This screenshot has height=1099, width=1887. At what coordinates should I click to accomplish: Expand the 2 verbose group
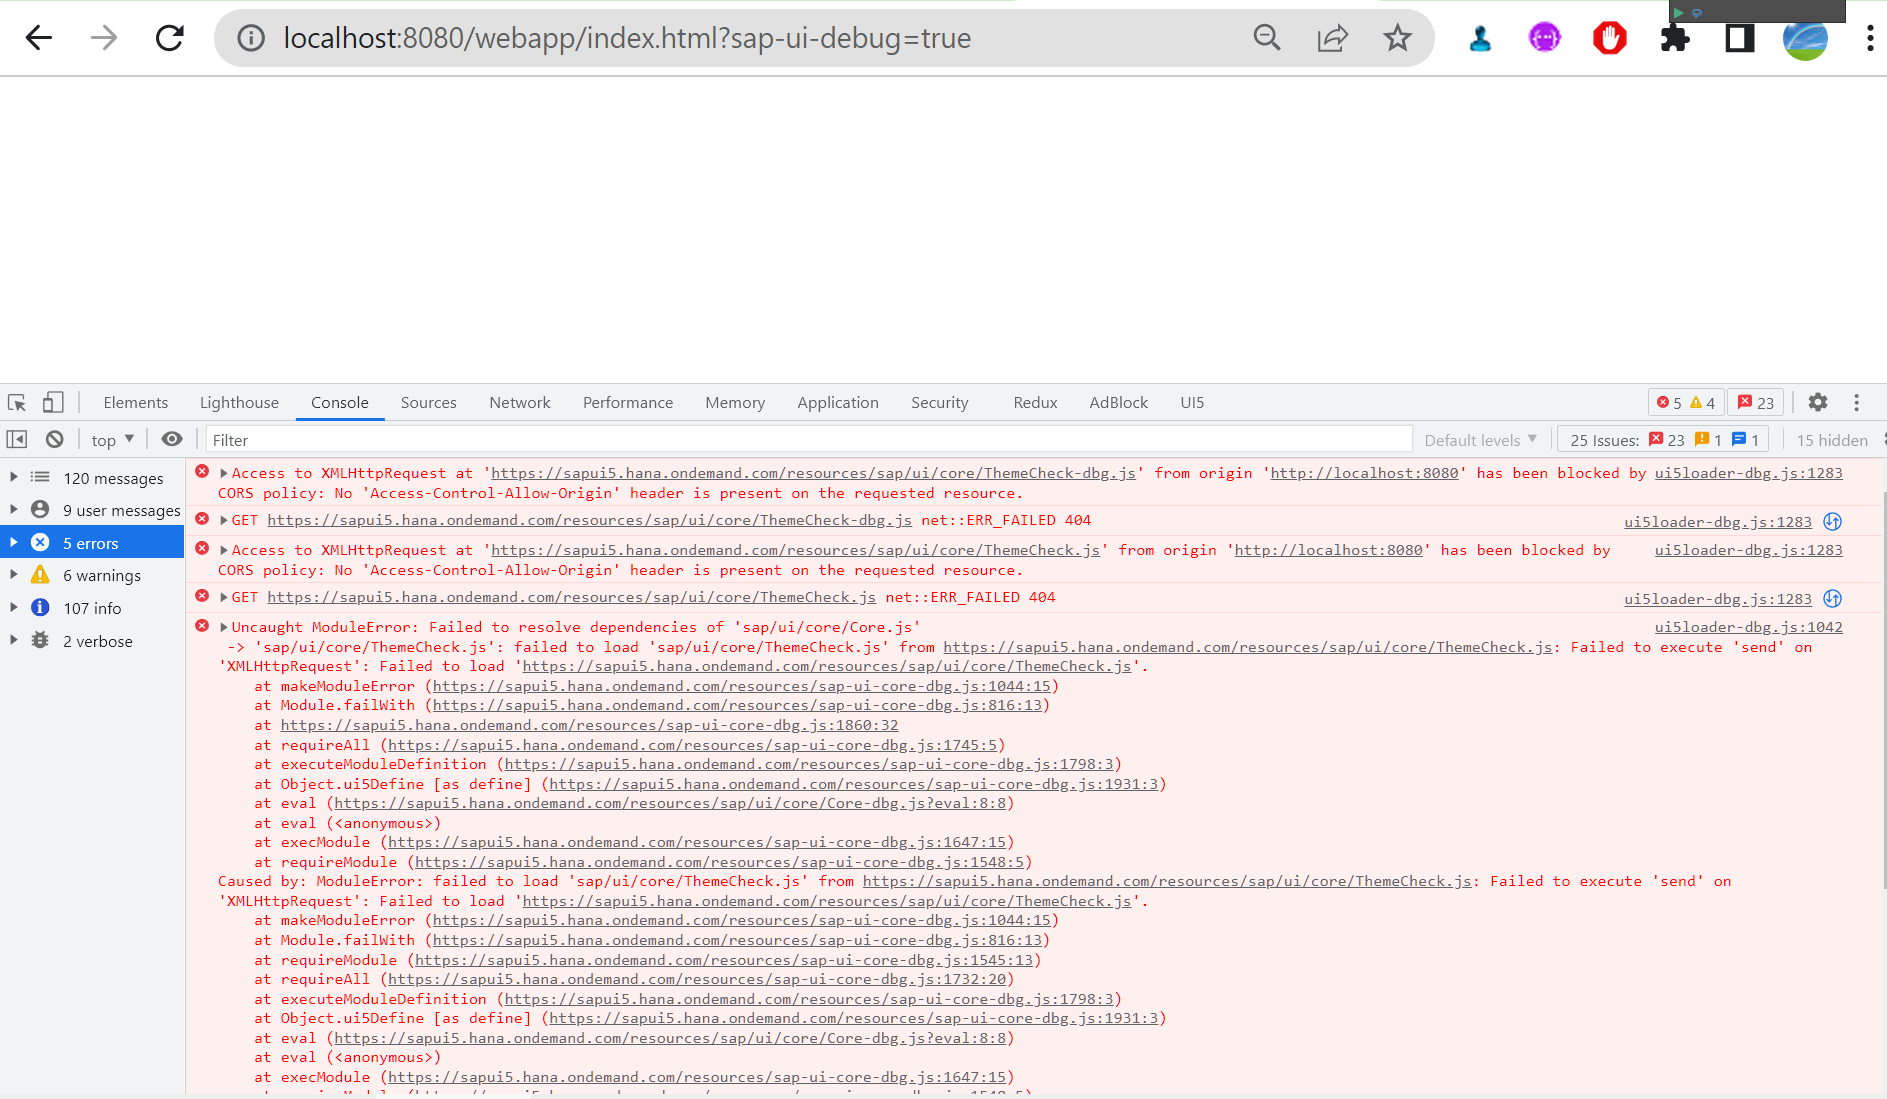click(x=13, y=640)
